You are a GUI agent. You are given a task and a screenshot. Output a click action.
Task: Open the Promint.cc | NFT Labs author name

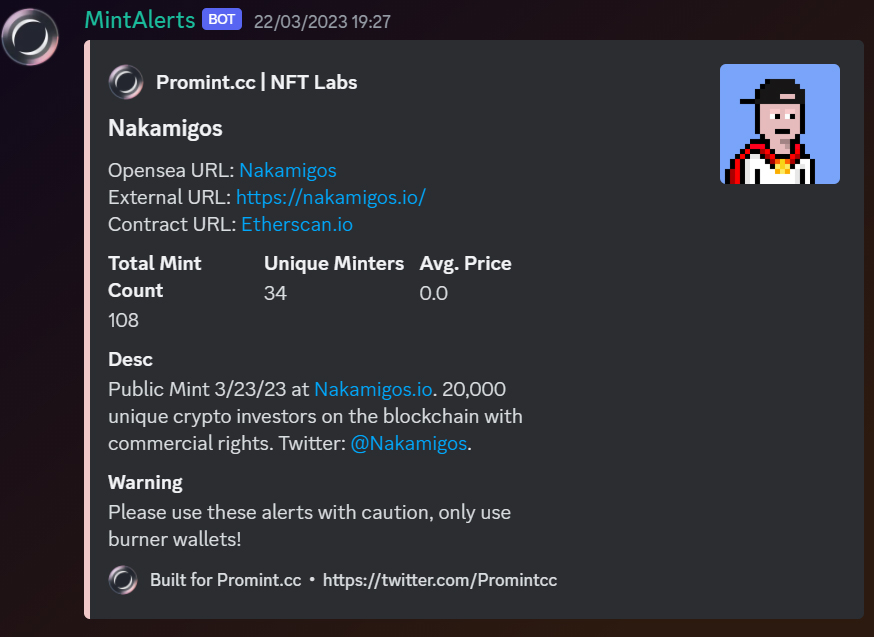click(256, 82)
